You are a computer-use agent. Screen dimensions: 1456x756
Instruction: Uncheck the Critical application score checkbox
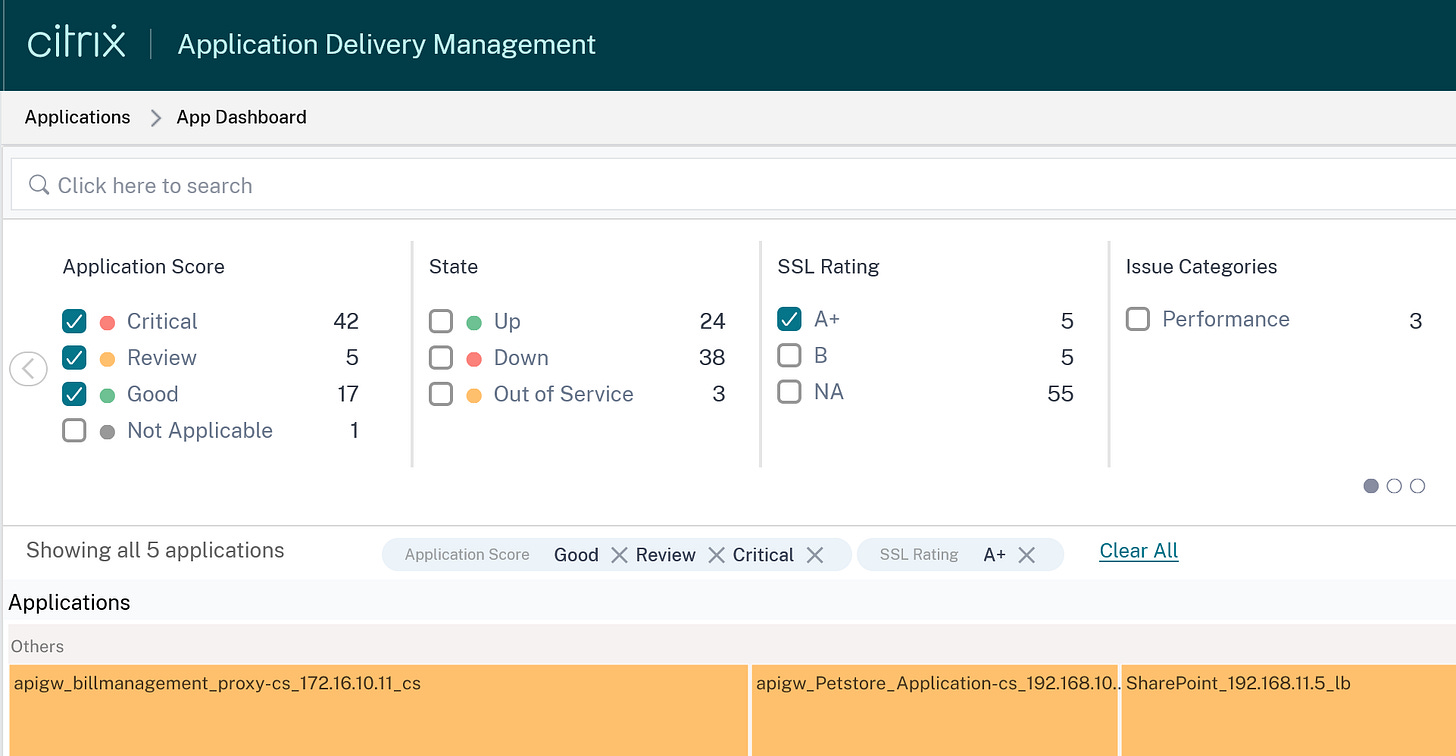pos(74,321)
